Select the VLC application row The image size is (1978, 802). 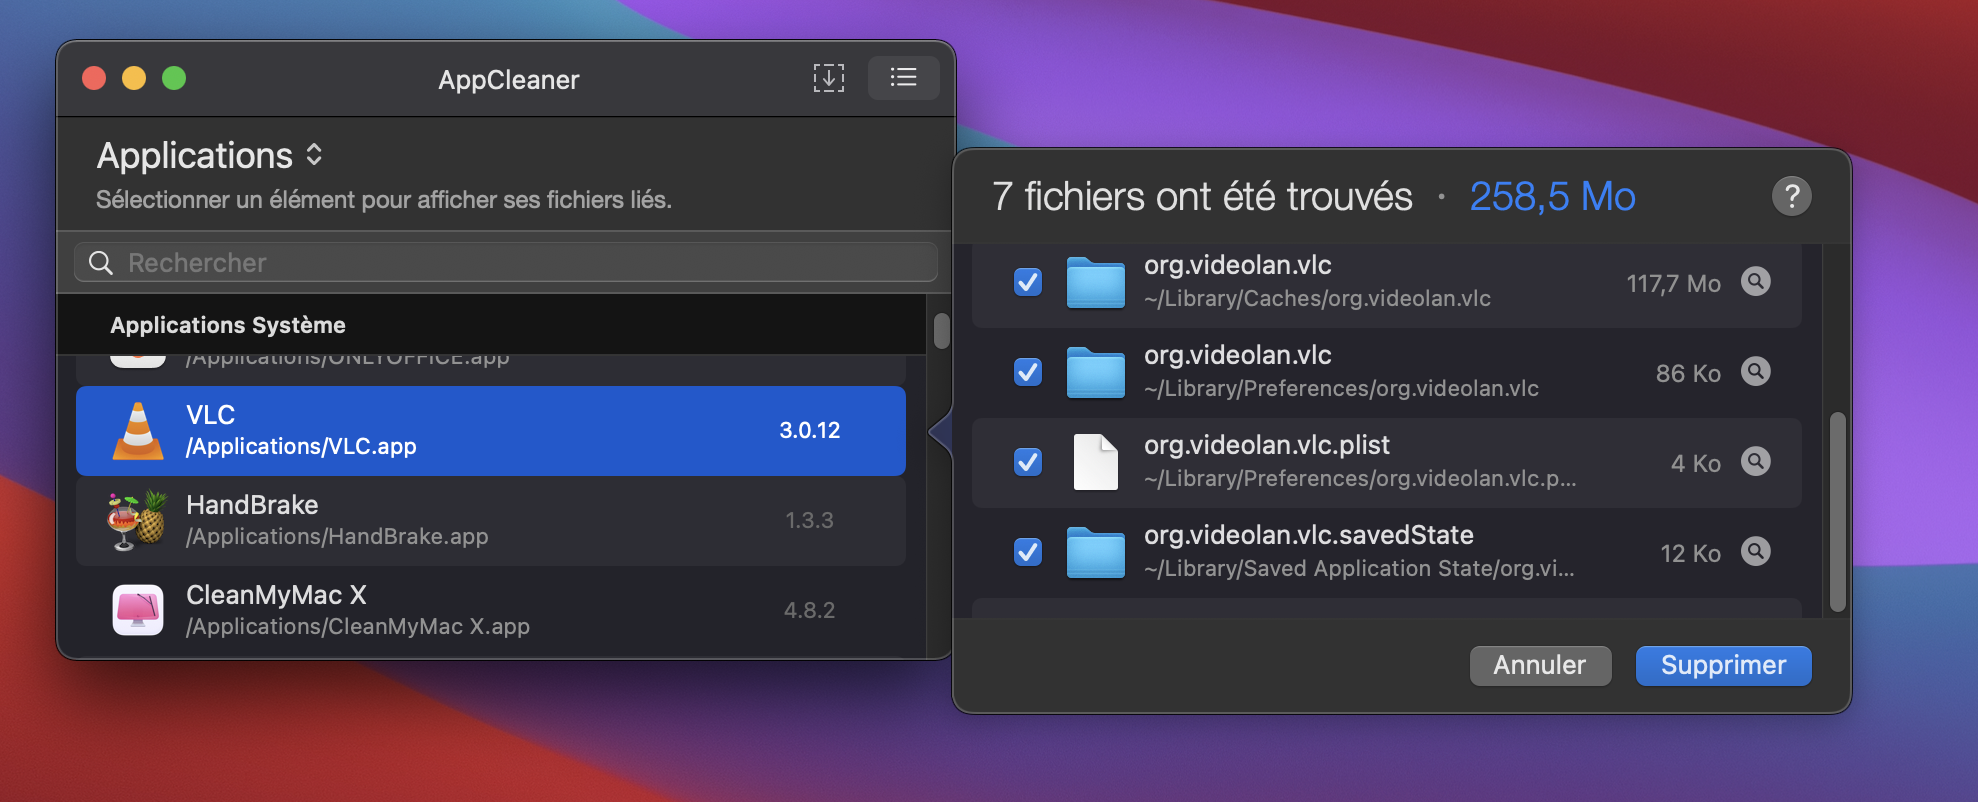[491, 431]
